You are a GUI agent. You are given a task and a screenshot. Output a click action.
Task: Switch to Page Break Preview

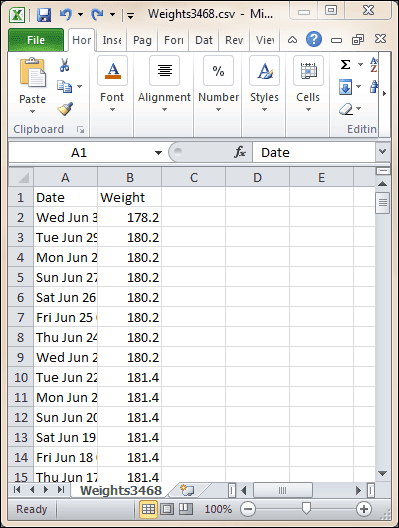186,509
